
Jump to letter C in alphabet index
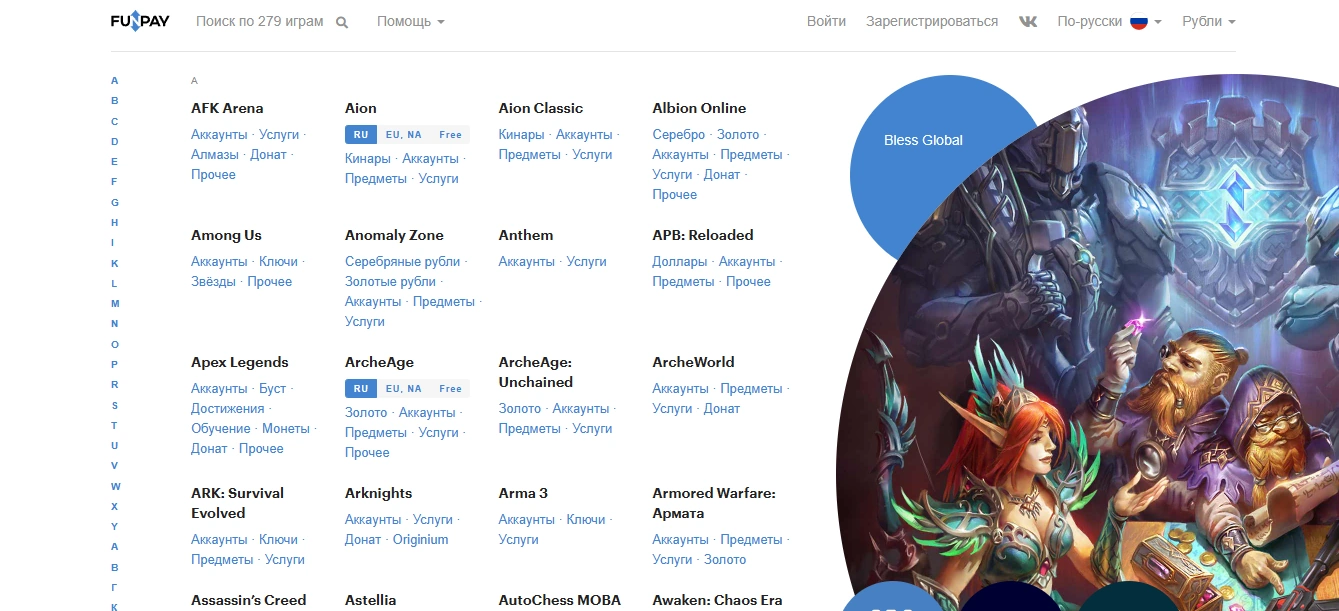pos(115,121)
